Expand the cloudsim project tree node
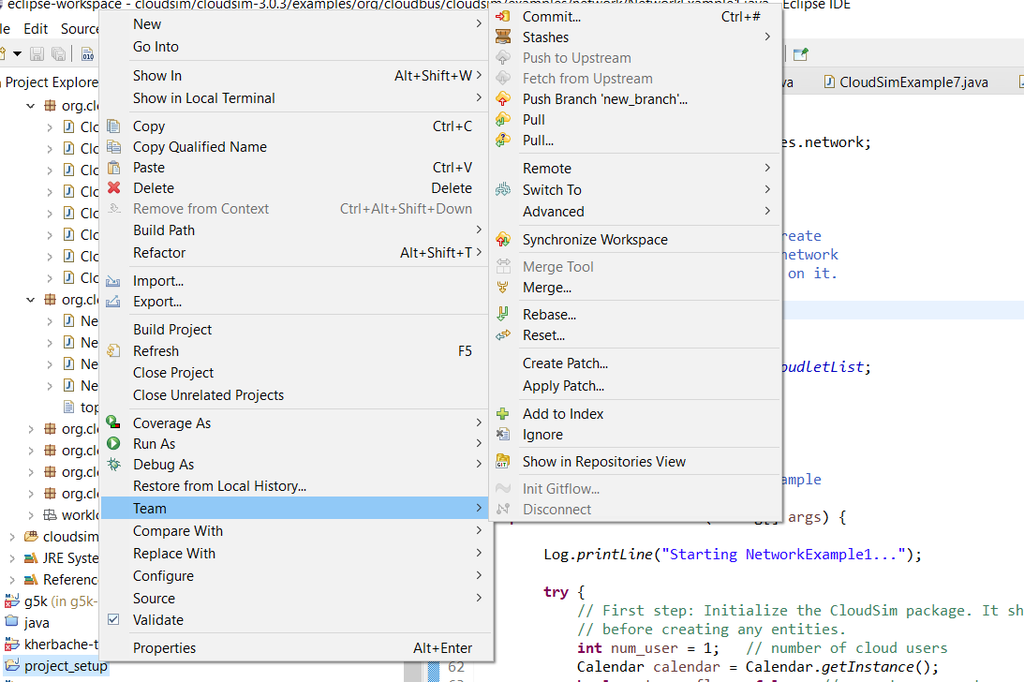This screenshot has width=1024, height=682. 12,536
